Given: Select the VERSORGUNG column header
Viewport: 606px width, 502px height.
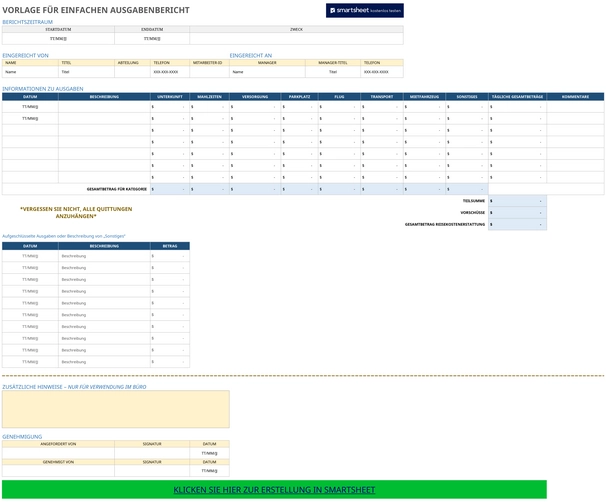Looking at the screenshot, I should (x=255, y=97).
